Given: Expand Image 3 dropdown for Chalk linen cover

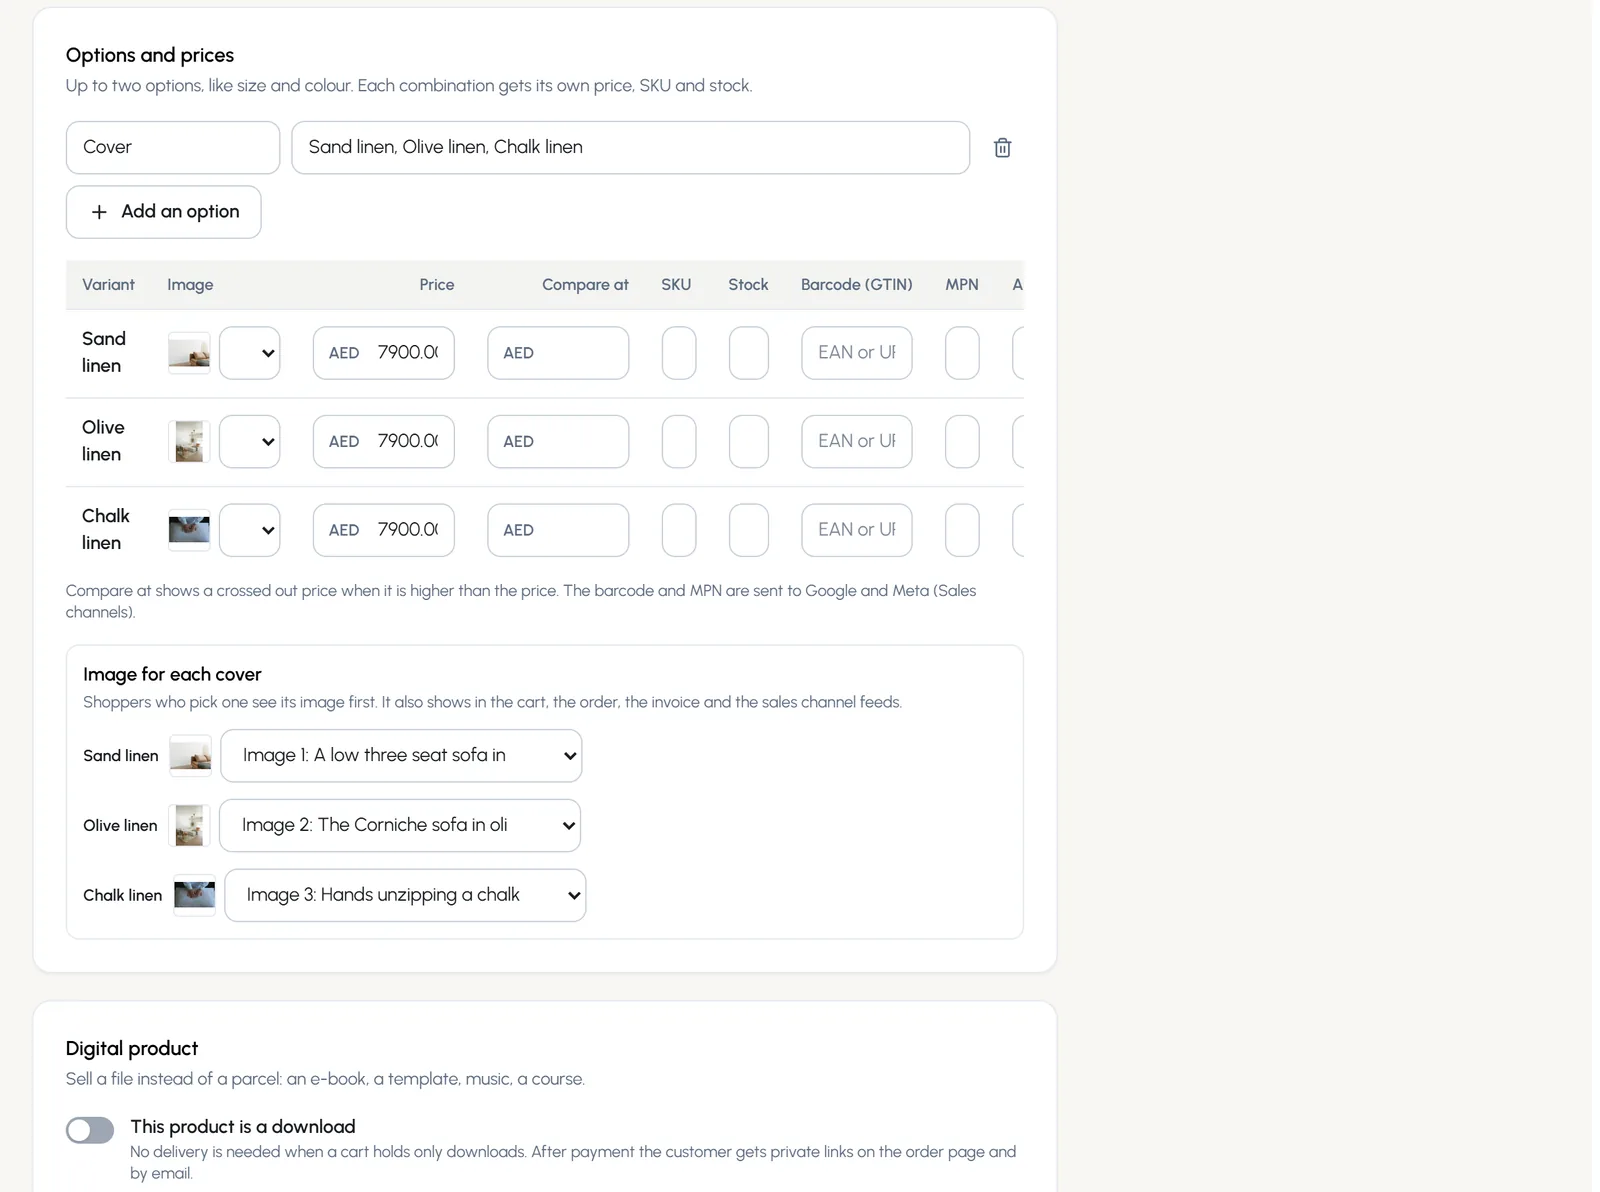Looking at the screenshot, I should [405, 895].
